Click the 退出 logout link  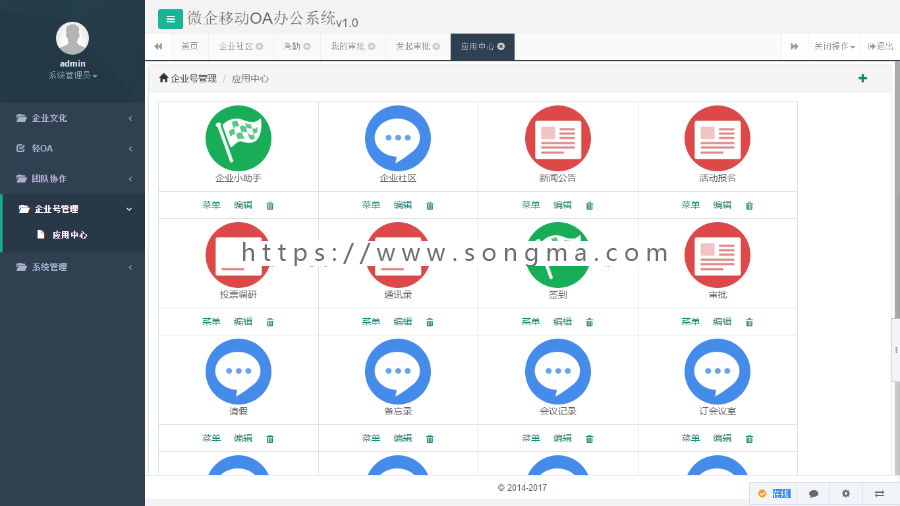pyautogui.click(x=880, y=46)
